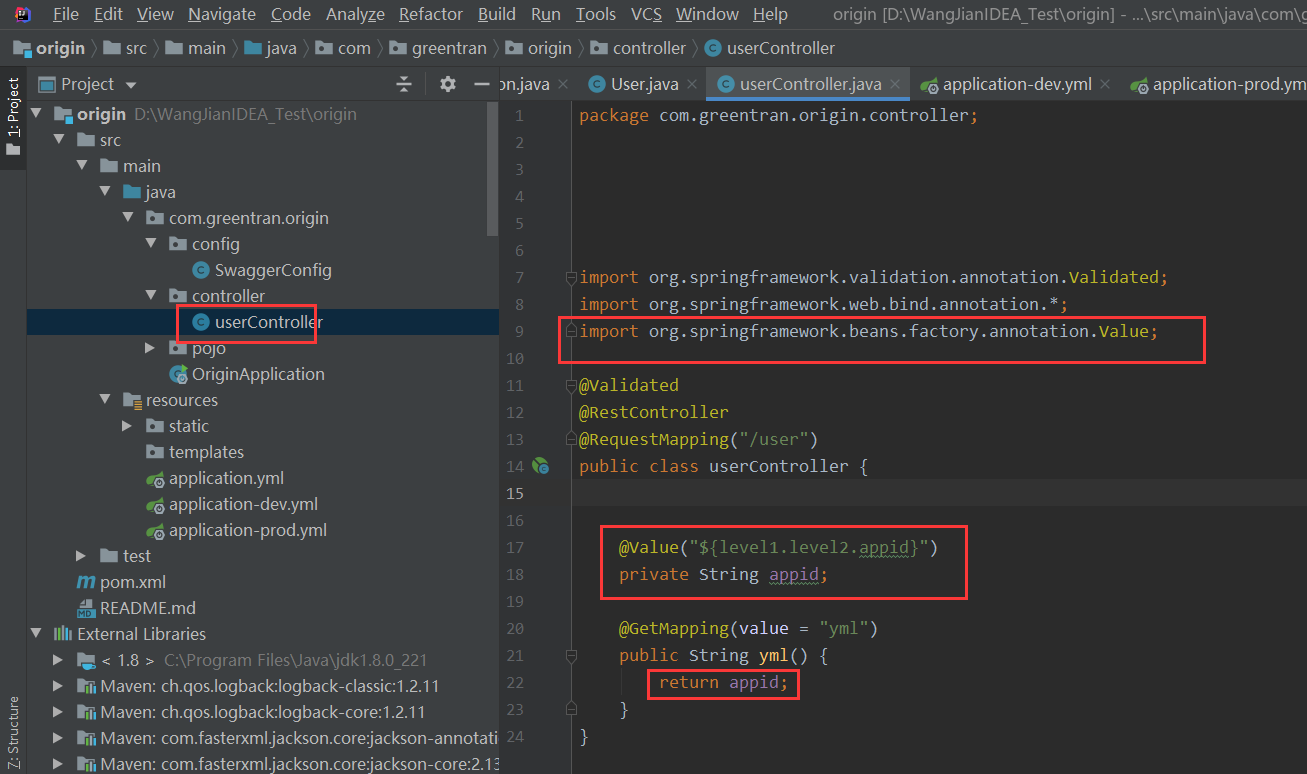Select README.md in project tree
1307x774 pixels.
[x=148, y=608]
